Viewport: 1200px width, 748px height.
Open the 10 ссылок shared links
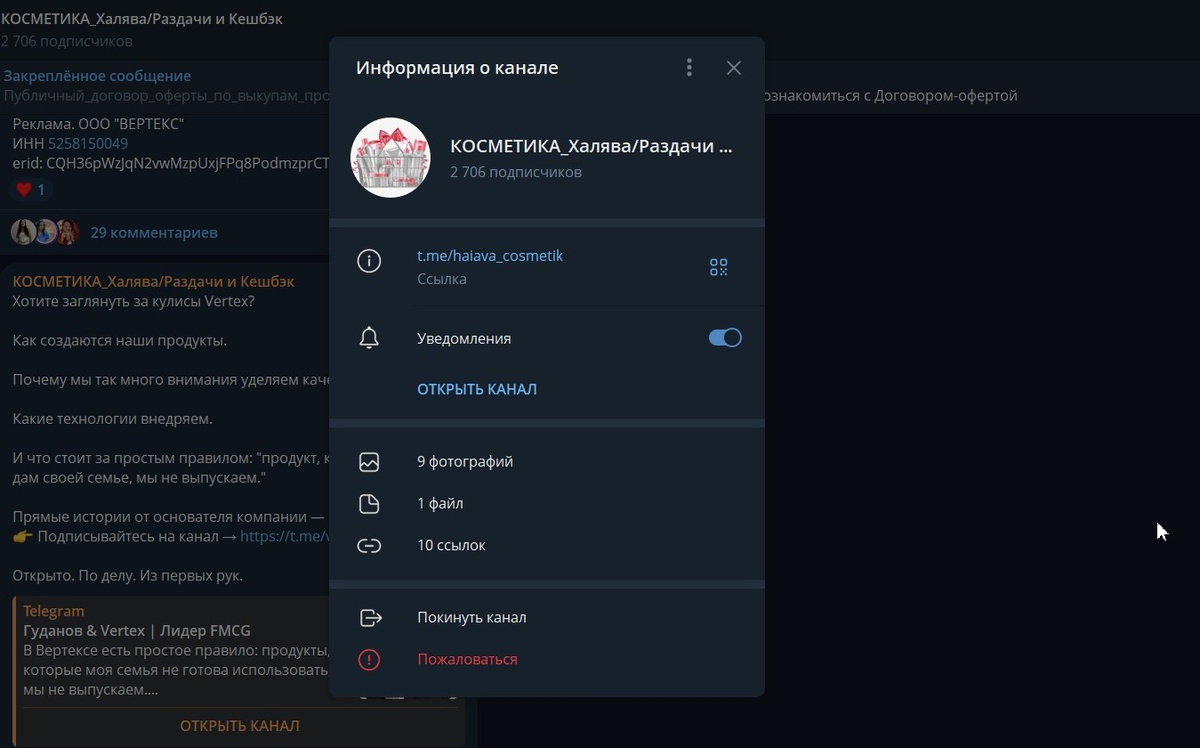(547, 546)
